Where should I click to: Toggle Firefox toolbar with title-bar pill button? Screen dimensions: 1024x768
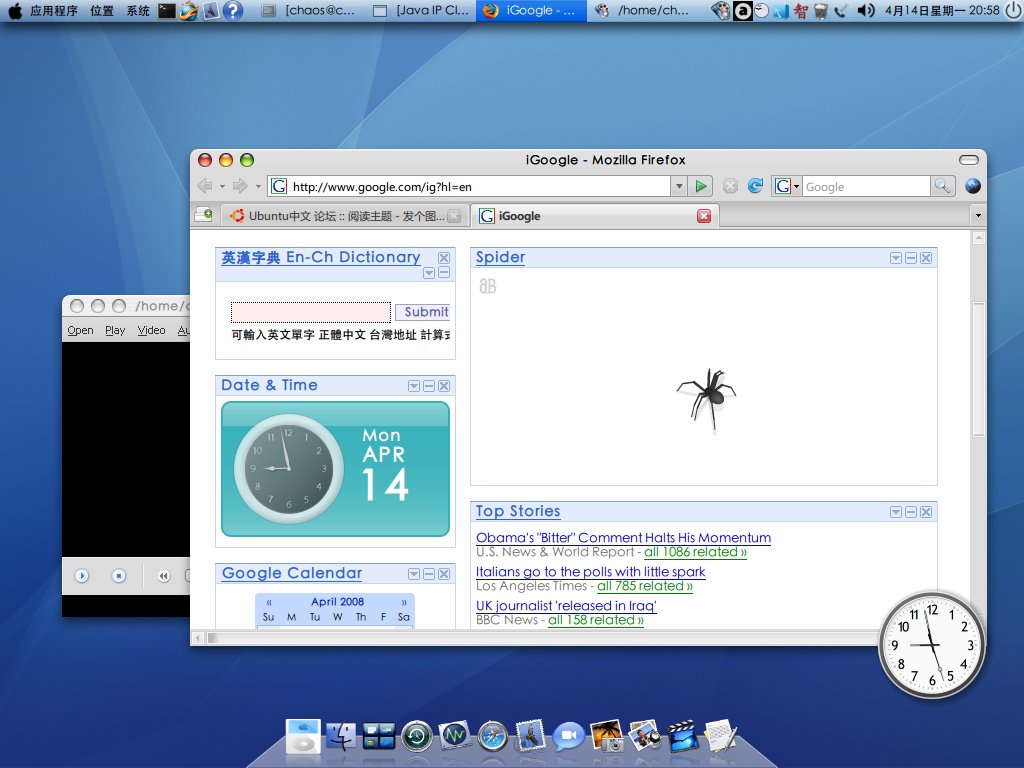tap(968, 160)
